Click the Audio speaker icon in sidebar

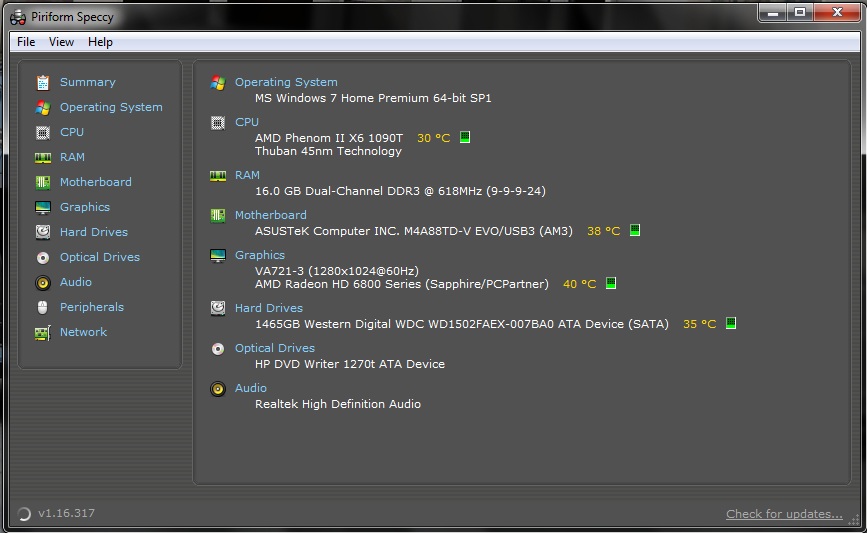pos(43,282)
